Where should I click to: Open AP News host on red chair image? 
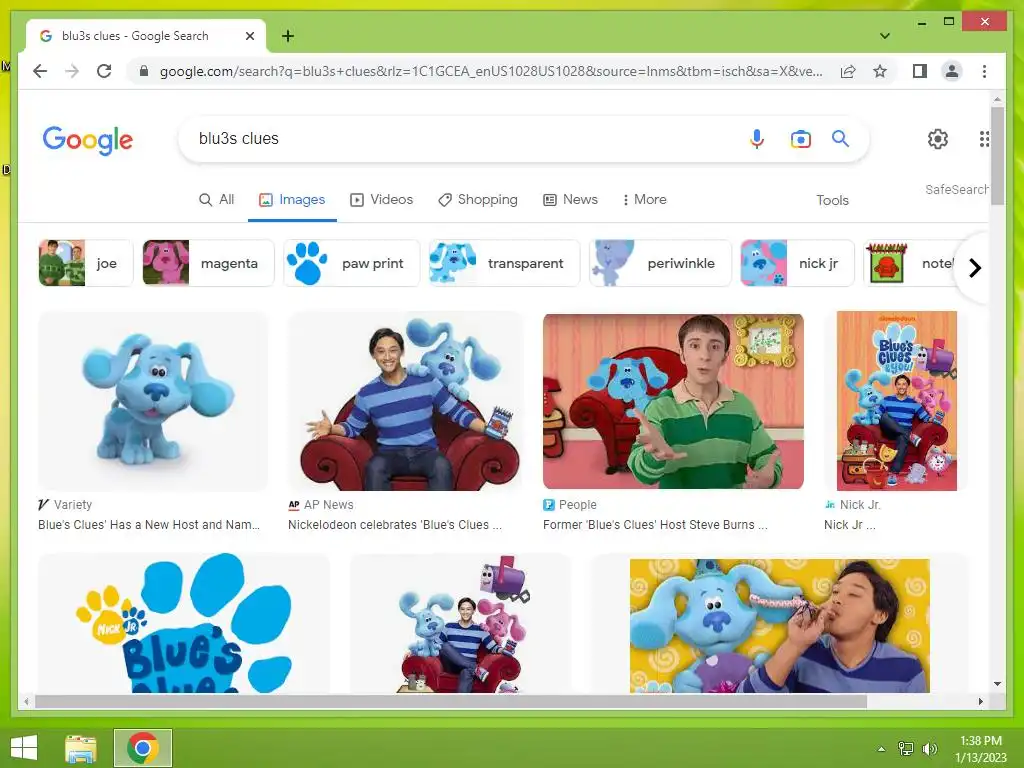click(x=406, y=401)
